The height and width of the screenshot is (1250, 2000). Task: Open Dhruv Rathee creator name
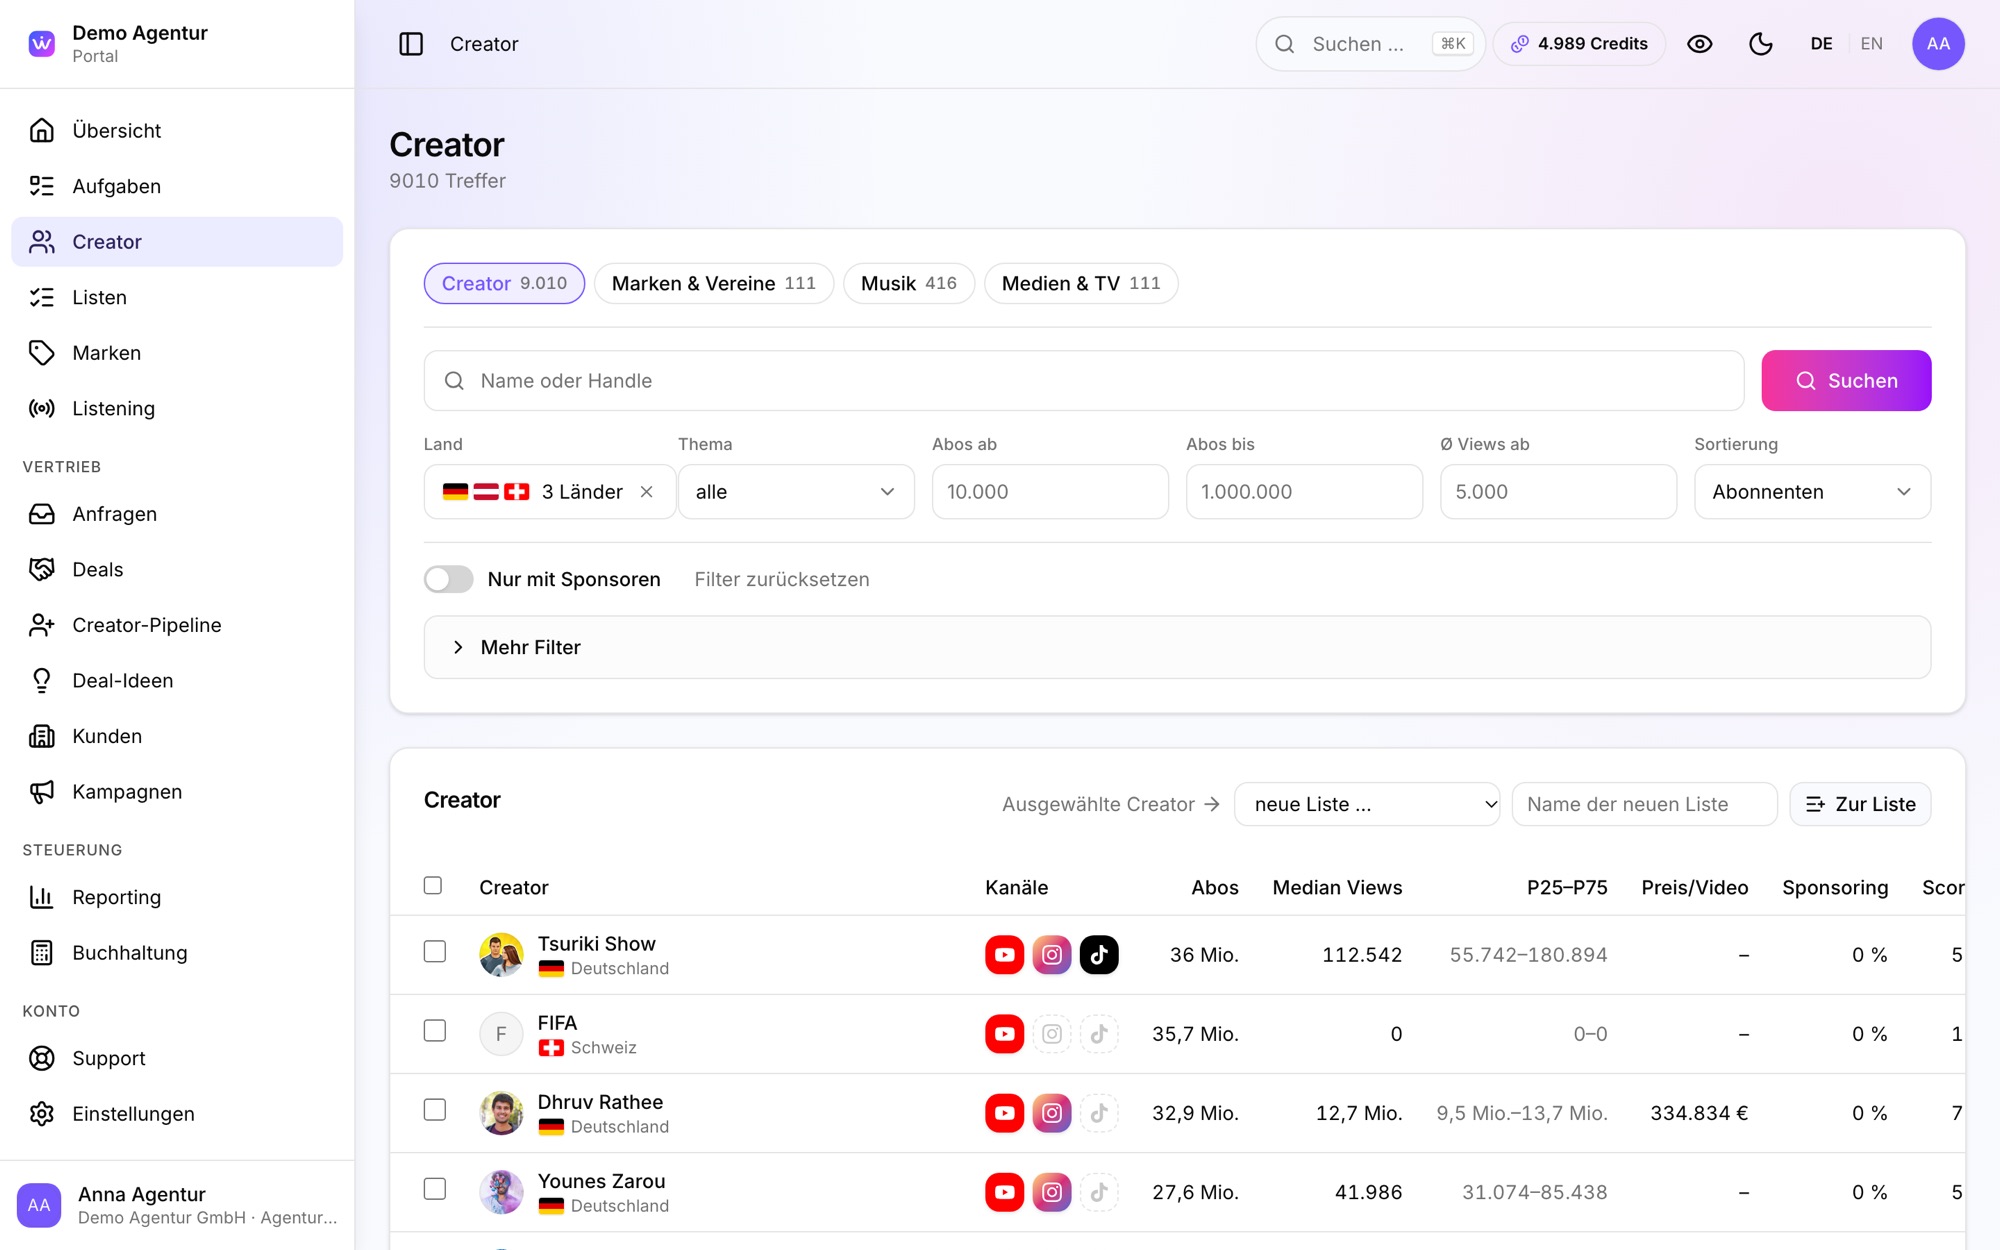coord(600,1102)
